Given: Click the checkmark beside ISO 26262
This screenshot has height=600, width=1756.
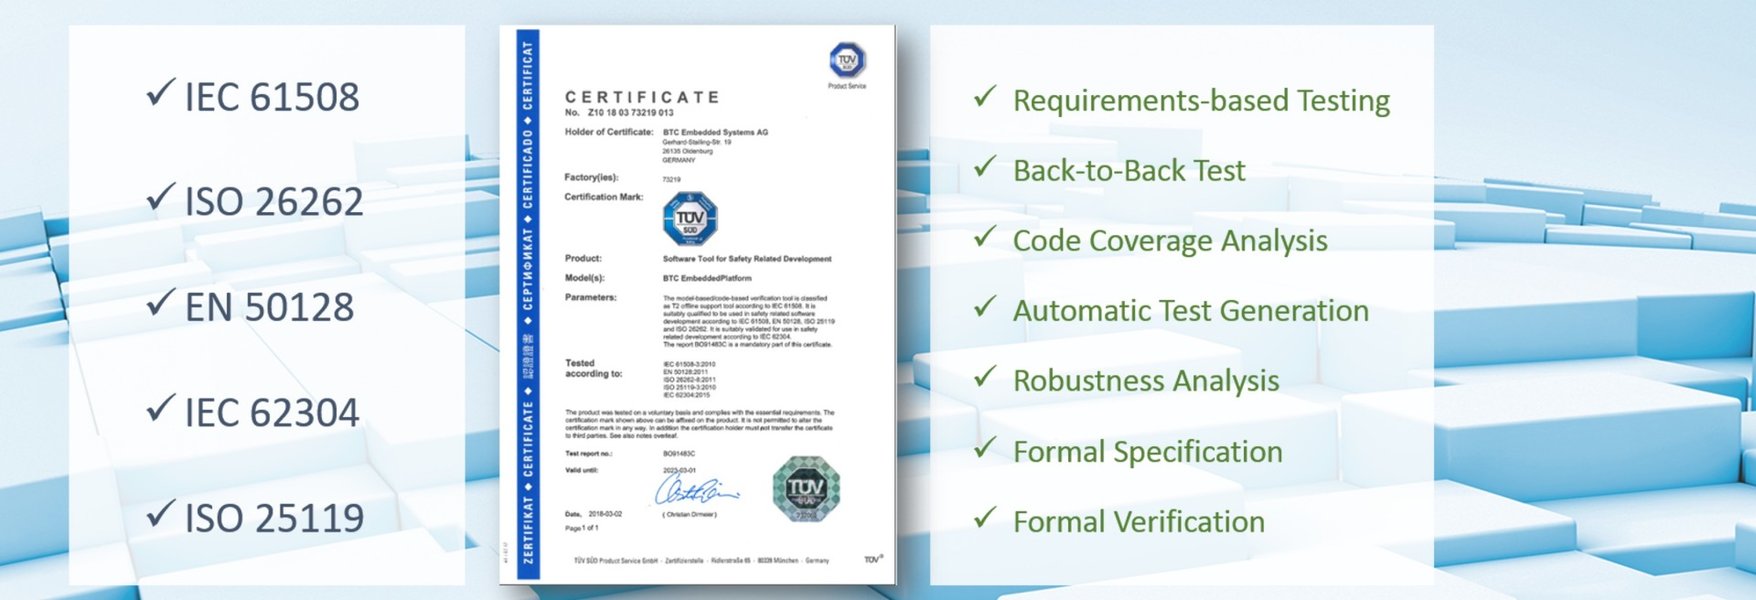Looking at the screenshot, I should click(160, 198).
